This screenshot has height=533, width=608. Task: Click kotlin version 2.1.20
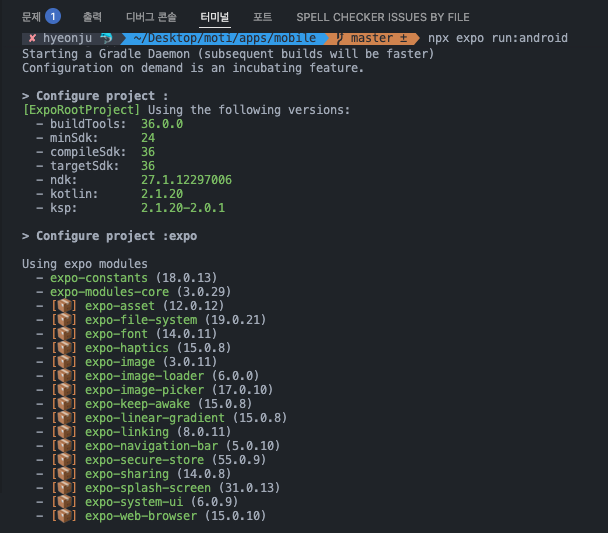pyautogui.click(x=162, y=194)
